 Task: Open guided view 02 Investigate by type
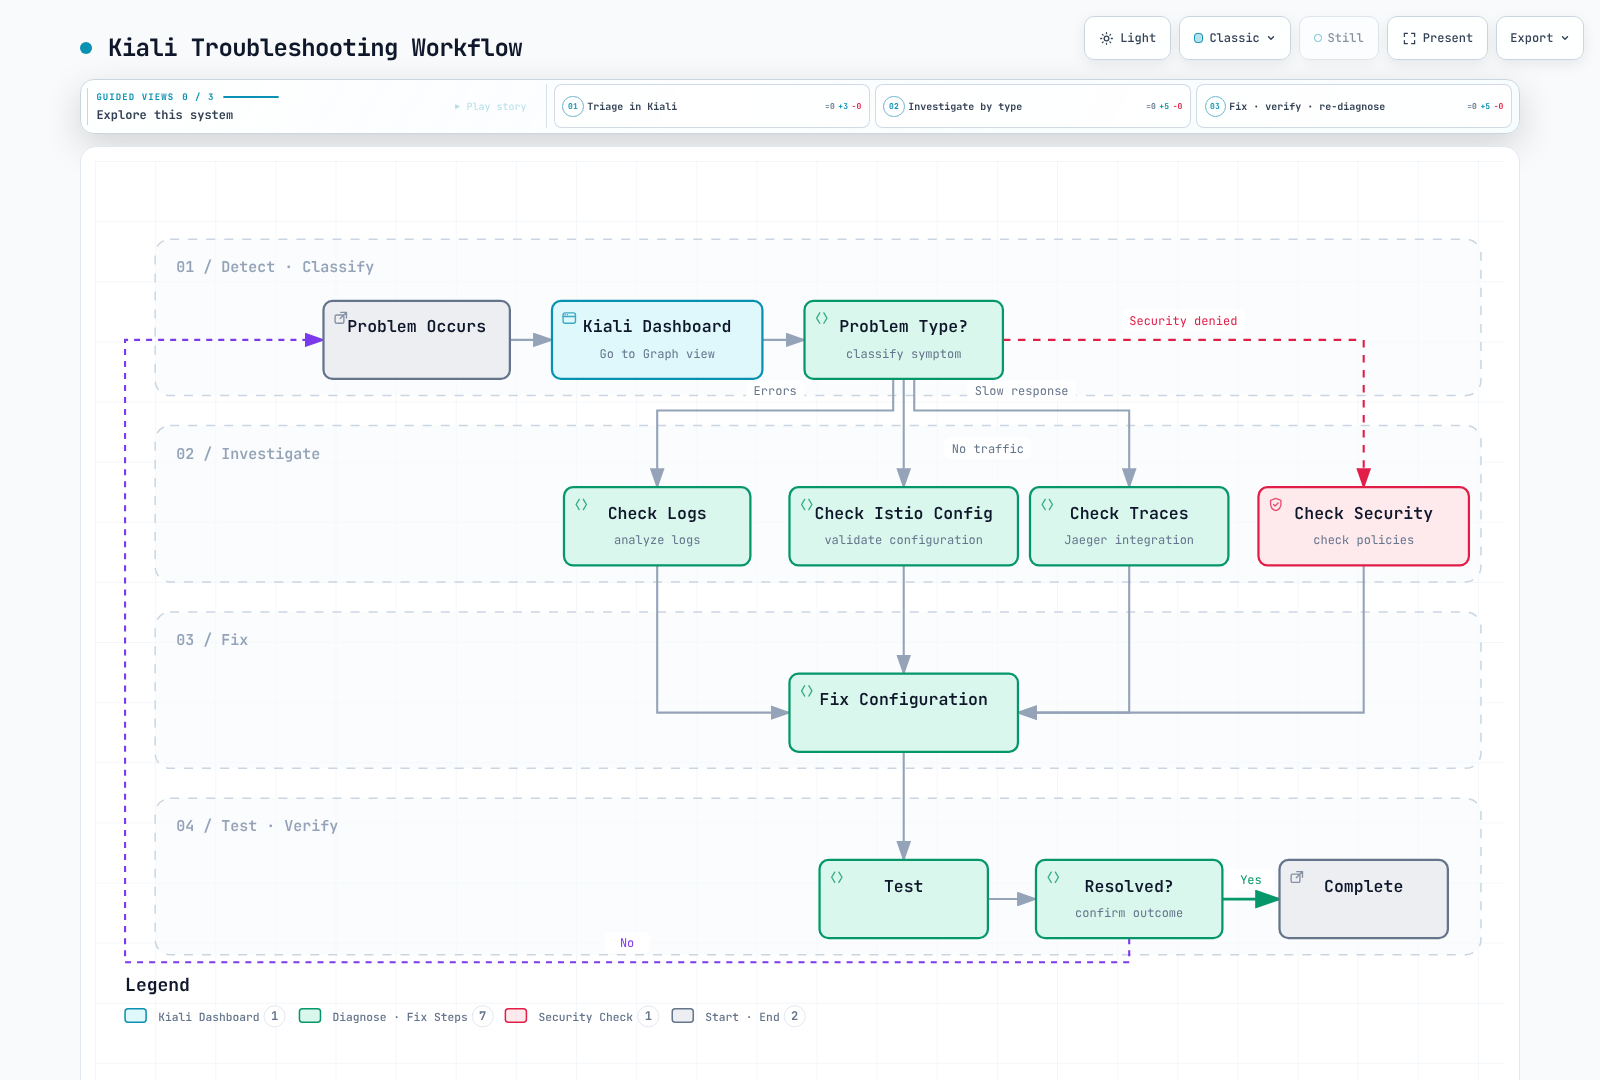pos(1033,106)
